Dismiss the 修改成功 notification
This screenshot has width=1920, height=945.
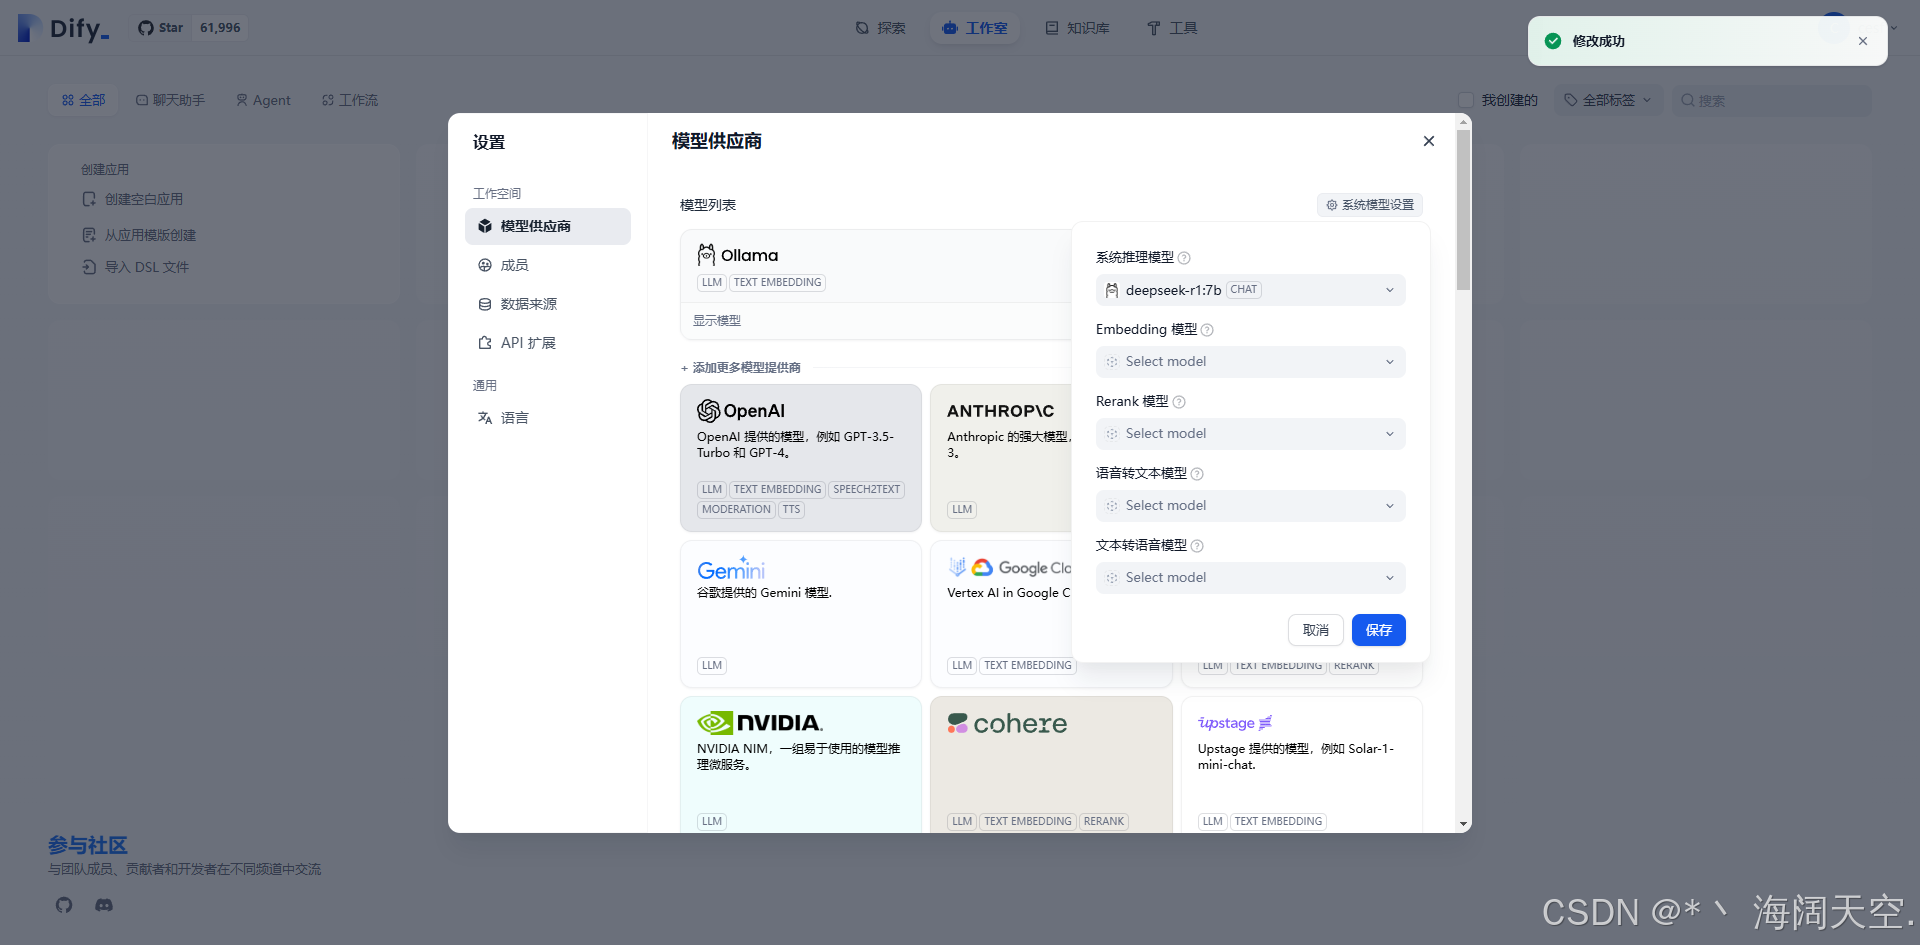pos(1863,41)
